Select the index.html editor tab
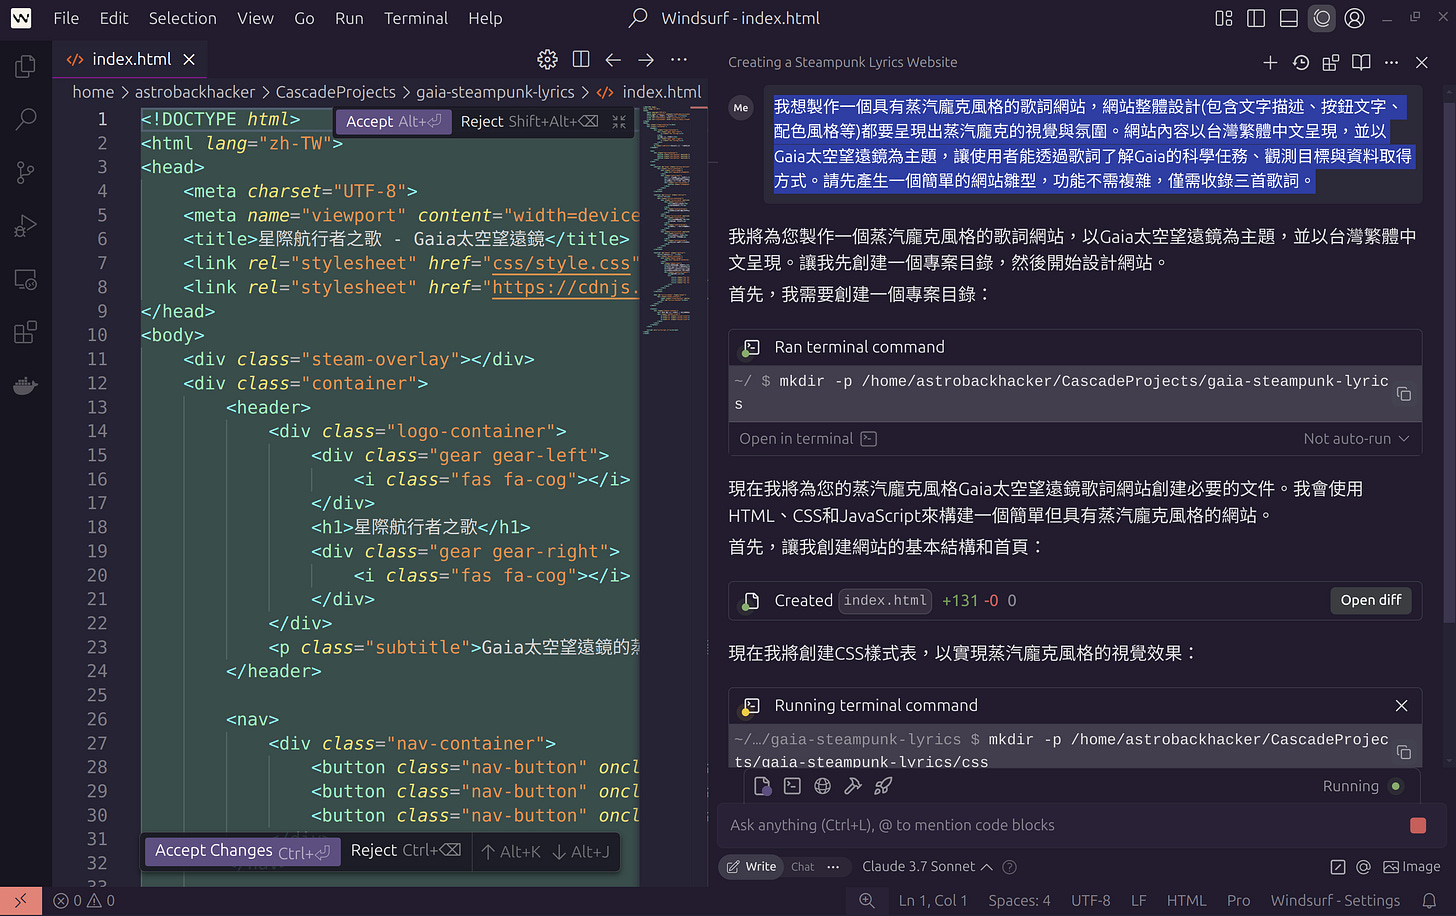This screenshot has width=1456, height=916. (131, 60)
